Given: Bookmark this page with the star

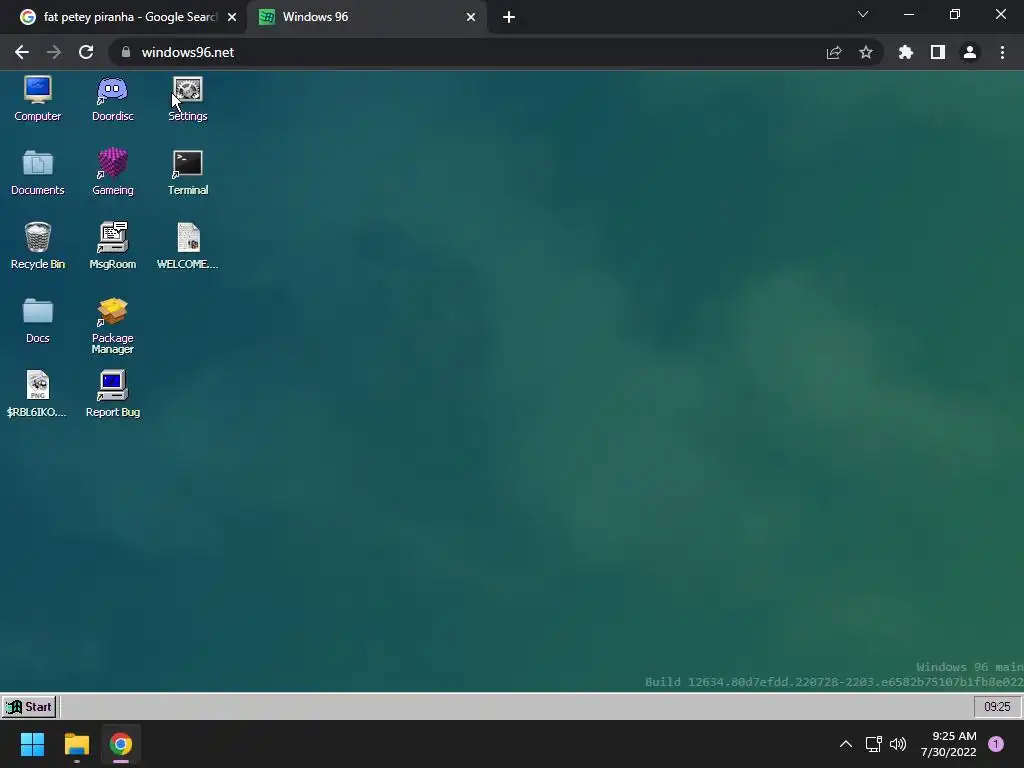Looking at the screenshot, I should pos(866,52).
